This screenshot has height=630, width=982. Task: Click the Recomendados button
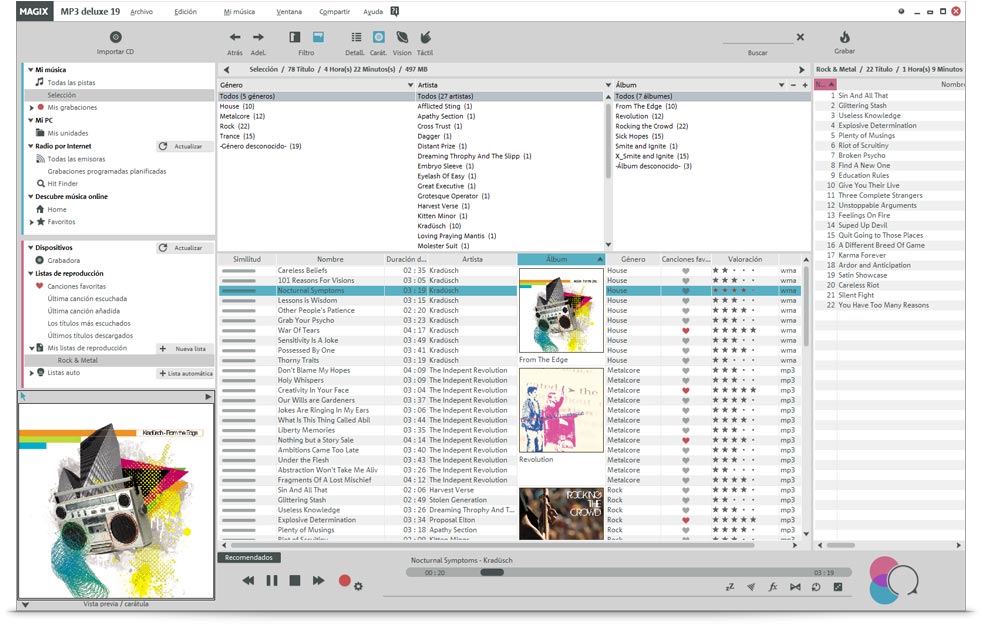point(249,557)
